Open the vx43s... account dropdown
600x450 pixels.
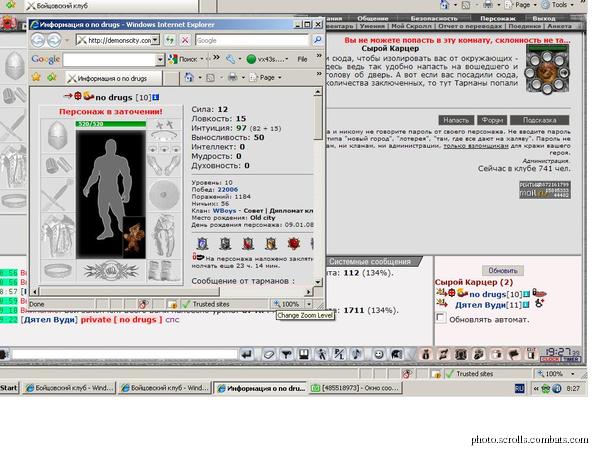point(287,59)
